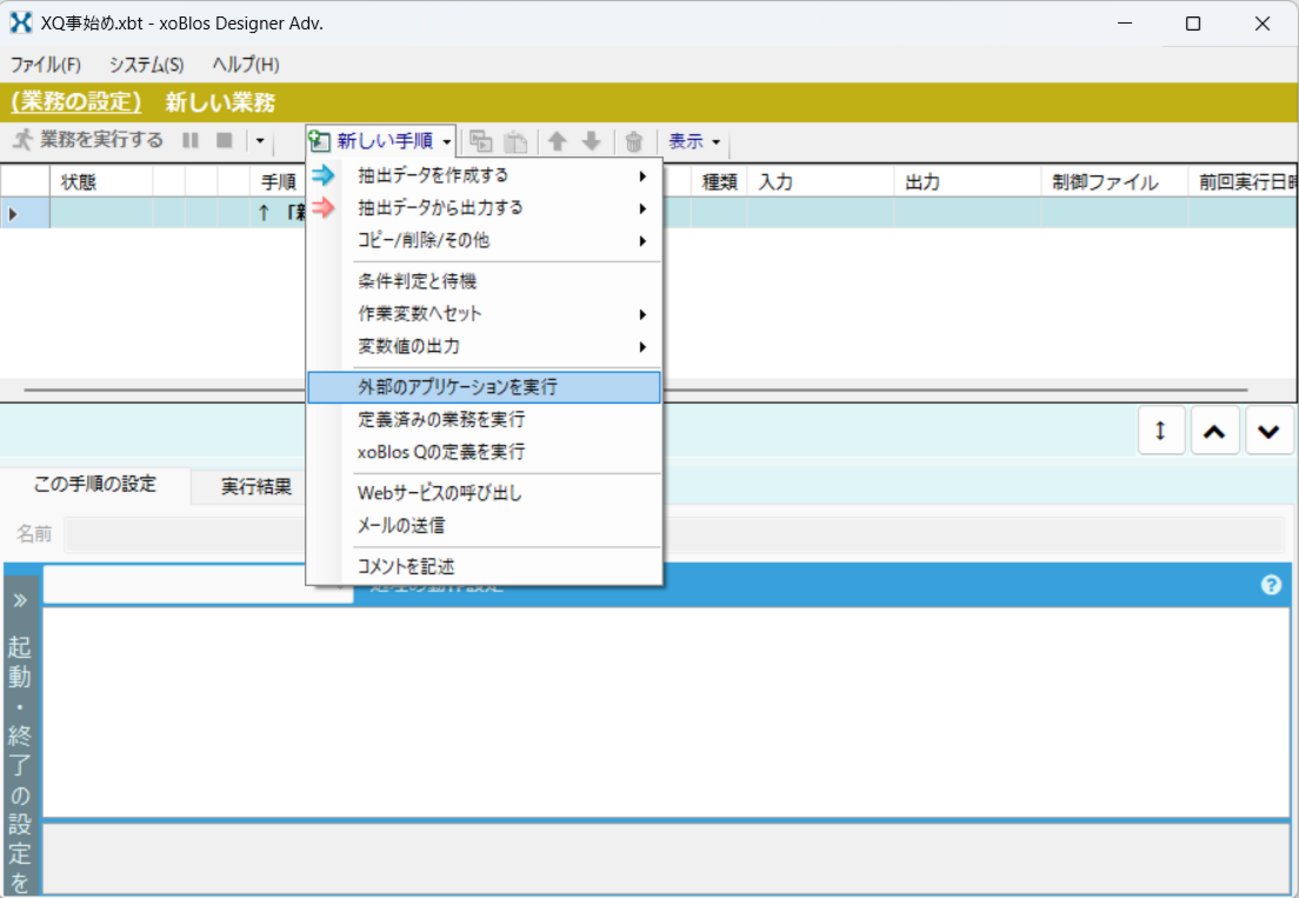Click the blue help question mark icon

click(x=1271, y=585)
